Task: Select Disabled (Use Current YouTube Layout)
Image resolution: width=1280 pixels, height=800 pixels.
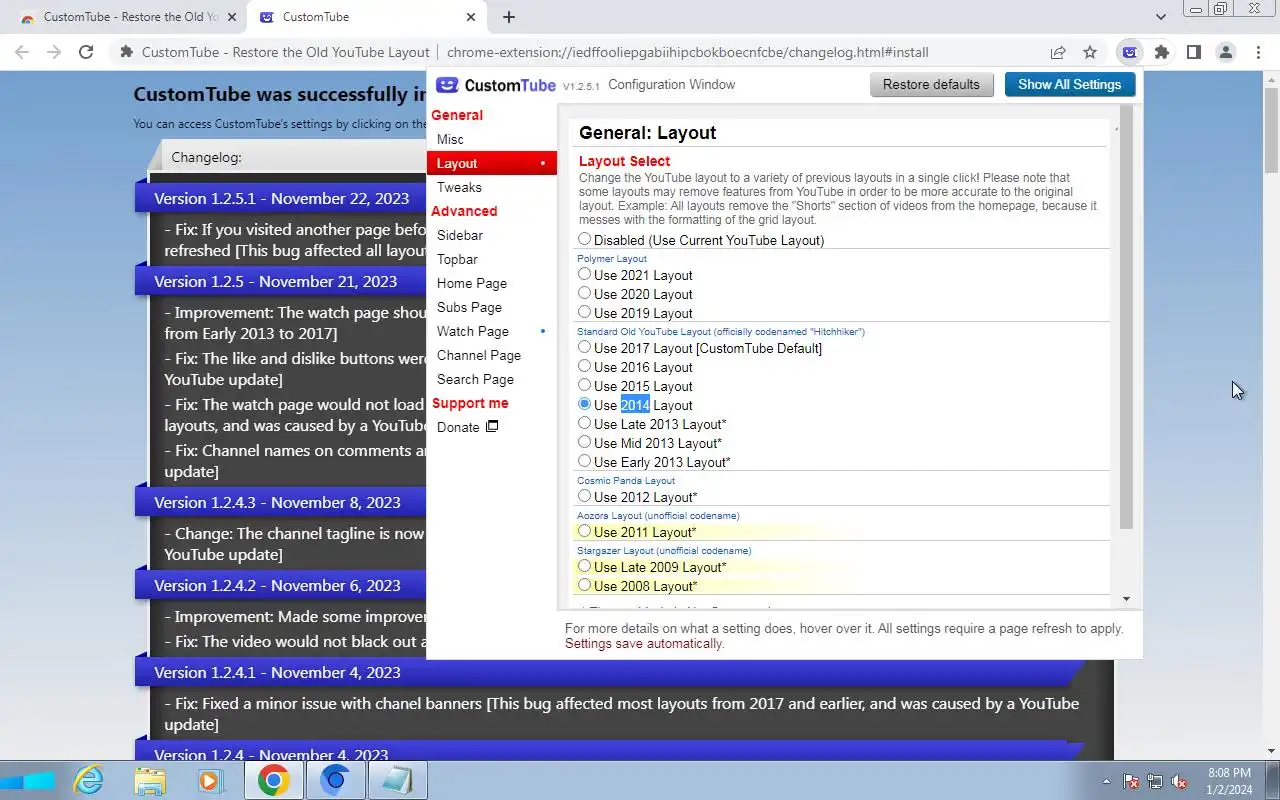Action: point(584,239)
